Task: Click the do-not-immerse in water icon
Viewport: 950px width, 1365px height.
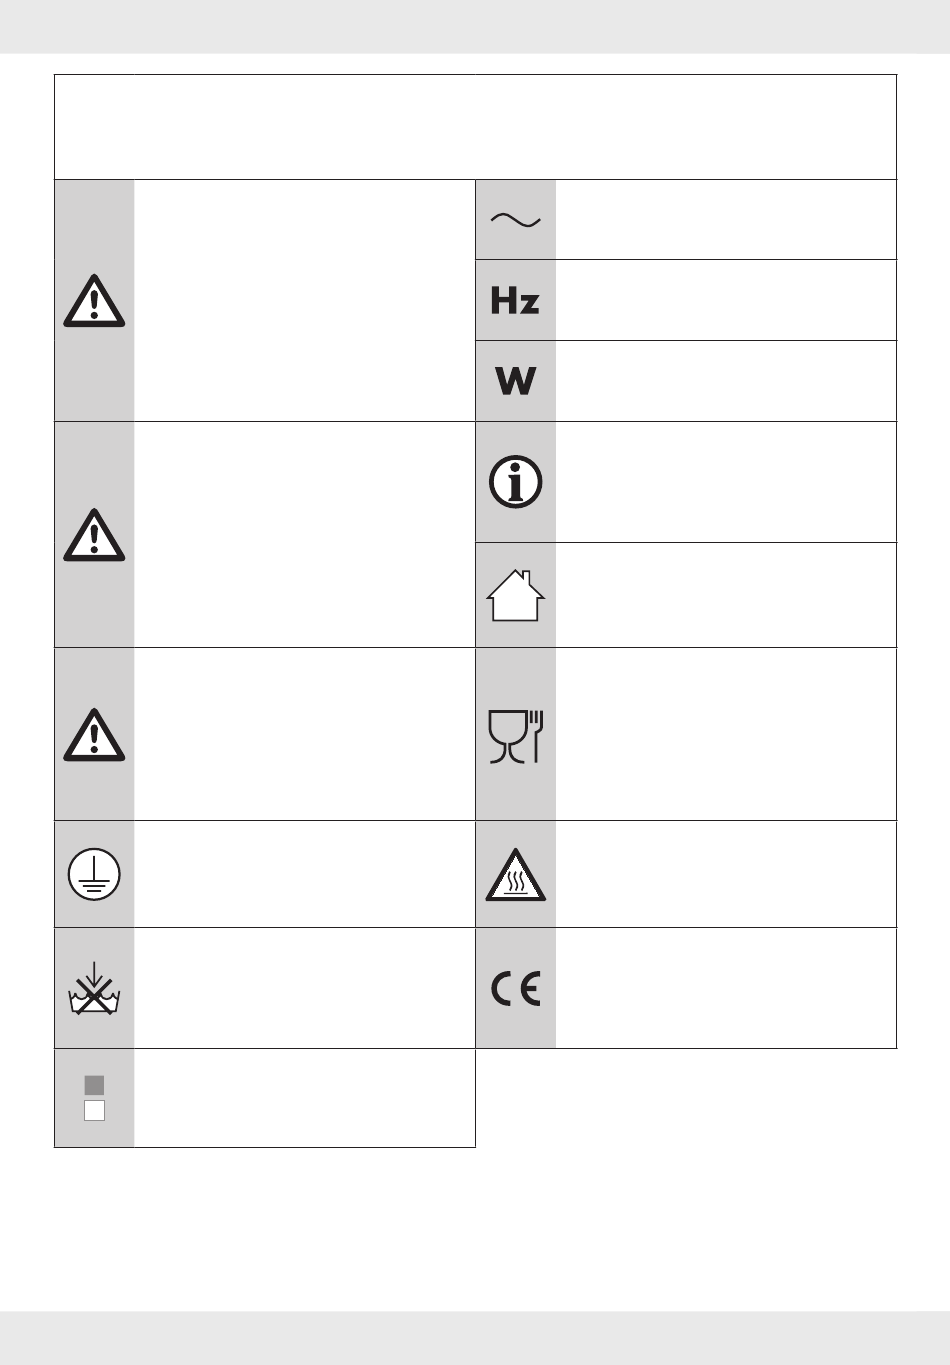Action: (x=94, y=988)
